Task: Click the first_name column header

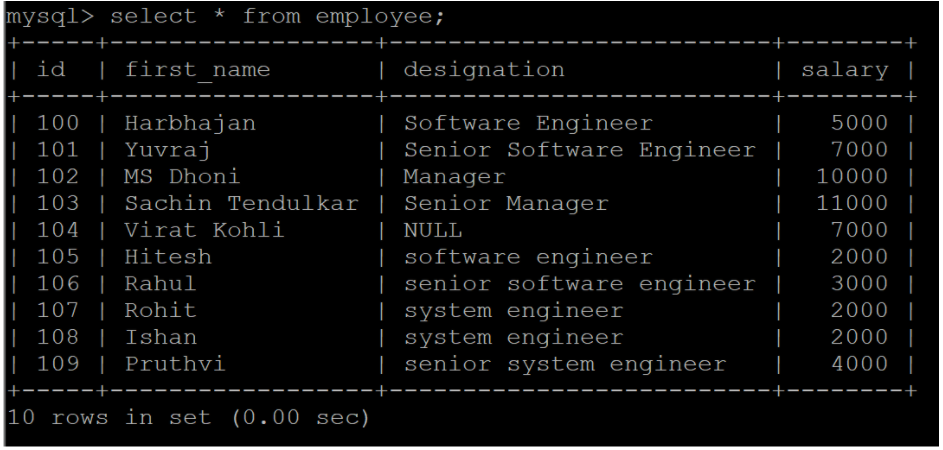Action: 199,70
